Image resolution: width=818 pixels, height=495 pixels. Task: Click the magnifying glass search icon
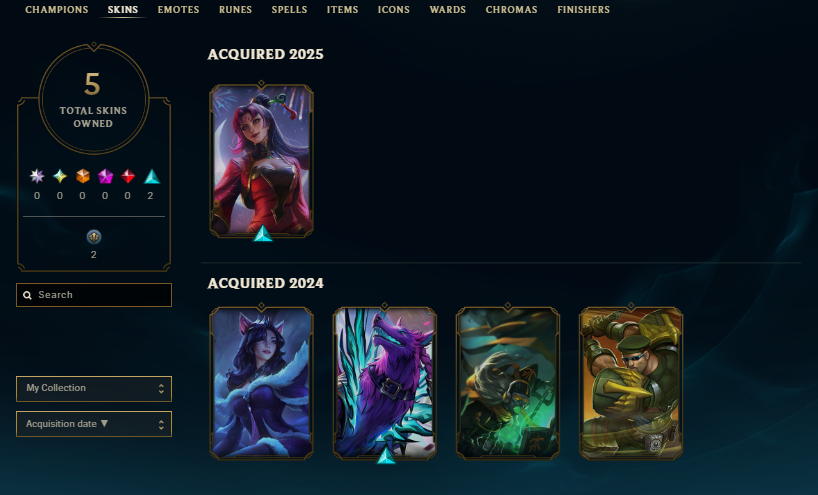coord(27,295)
